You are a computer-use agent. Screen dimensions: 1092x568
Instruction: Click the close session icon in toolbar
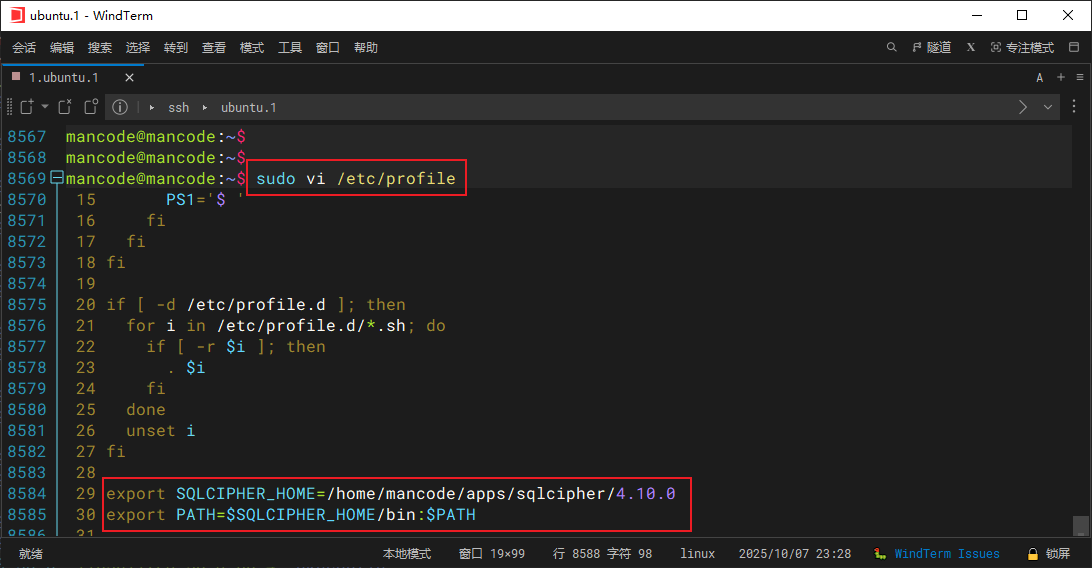[65, 107]
